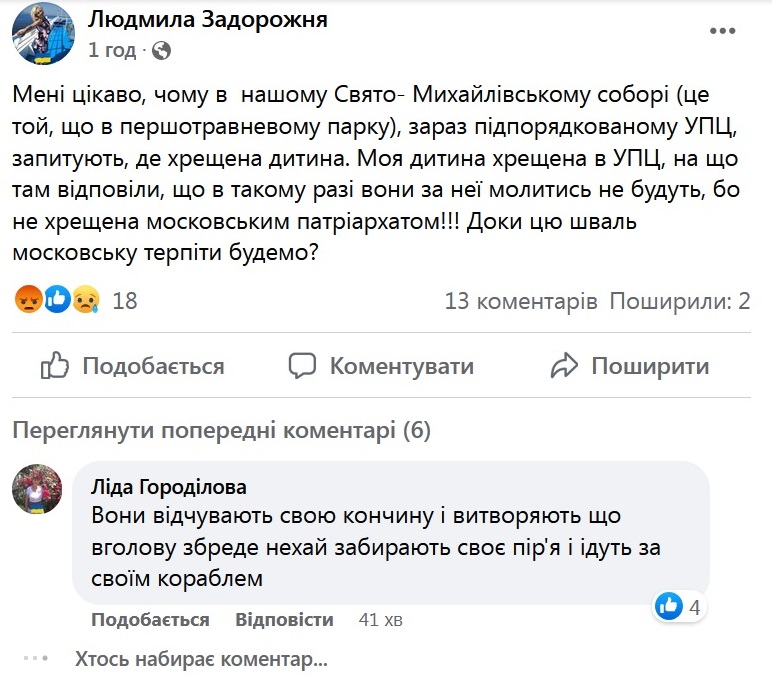The width and height of the screenshot is (772, 676).
Task: Click the thumbs-up reaction icon under post
Action: pos(58,299)
